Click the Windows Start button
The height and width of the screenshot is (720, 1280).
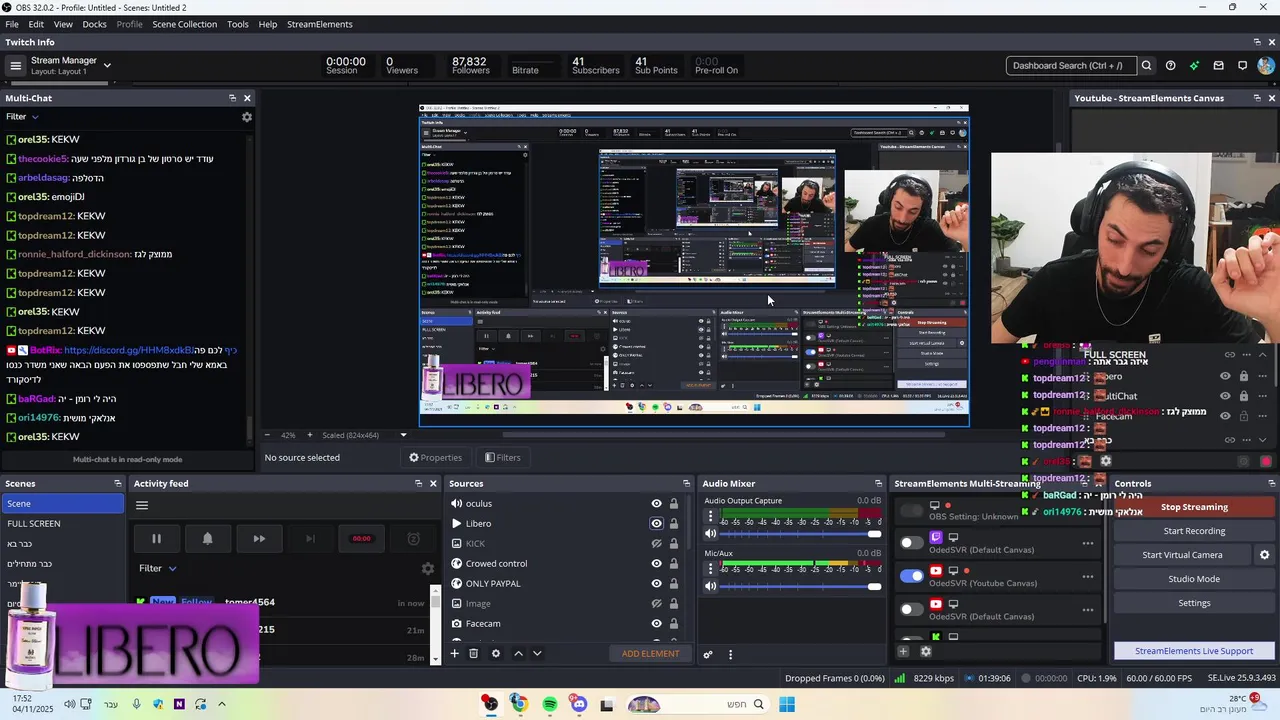click(787, 705)
